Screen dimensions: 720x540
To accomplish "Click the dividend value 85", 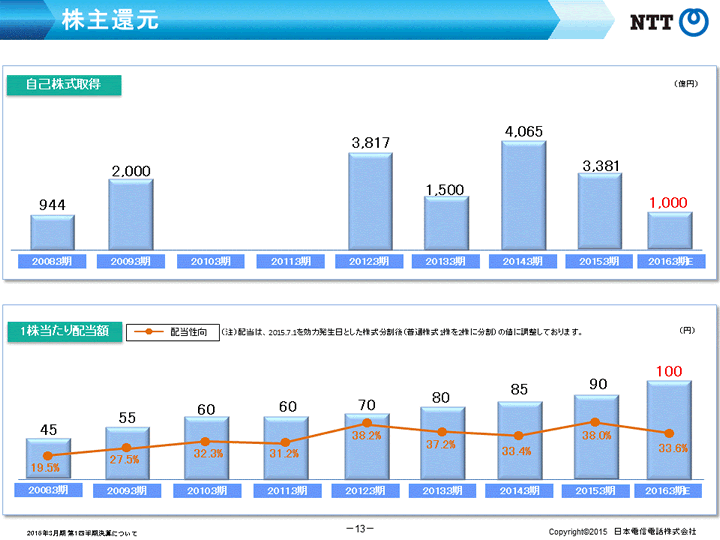I will [x=519, y=389].
